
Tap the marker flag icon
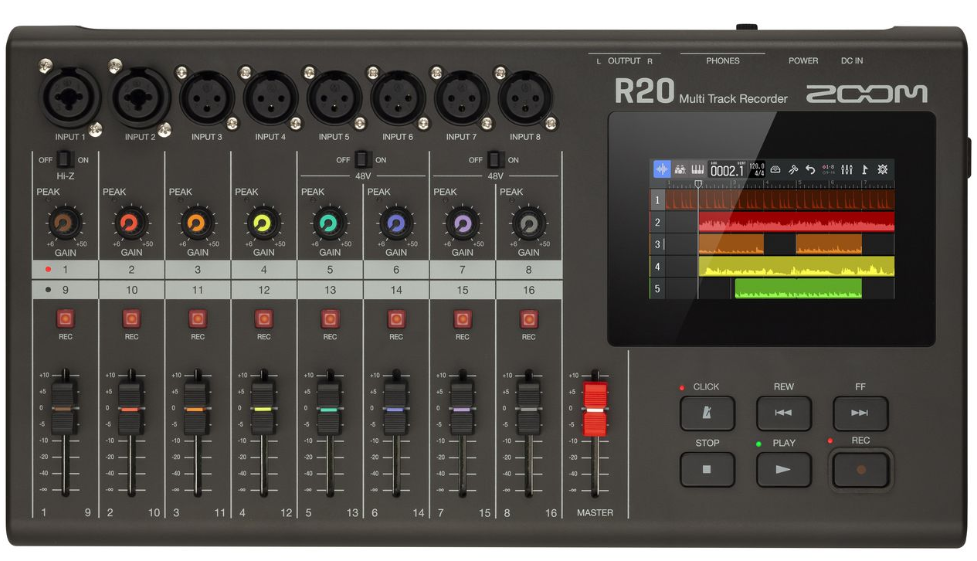864,170
